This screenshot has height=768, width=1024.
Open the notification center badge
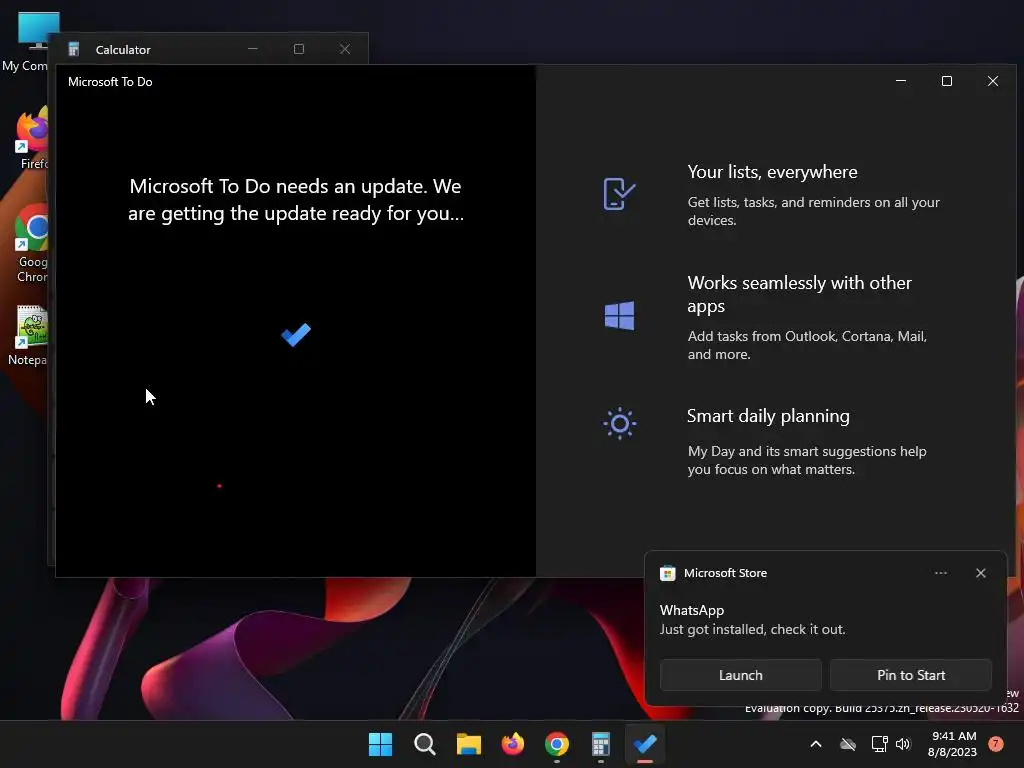[995, 744]
